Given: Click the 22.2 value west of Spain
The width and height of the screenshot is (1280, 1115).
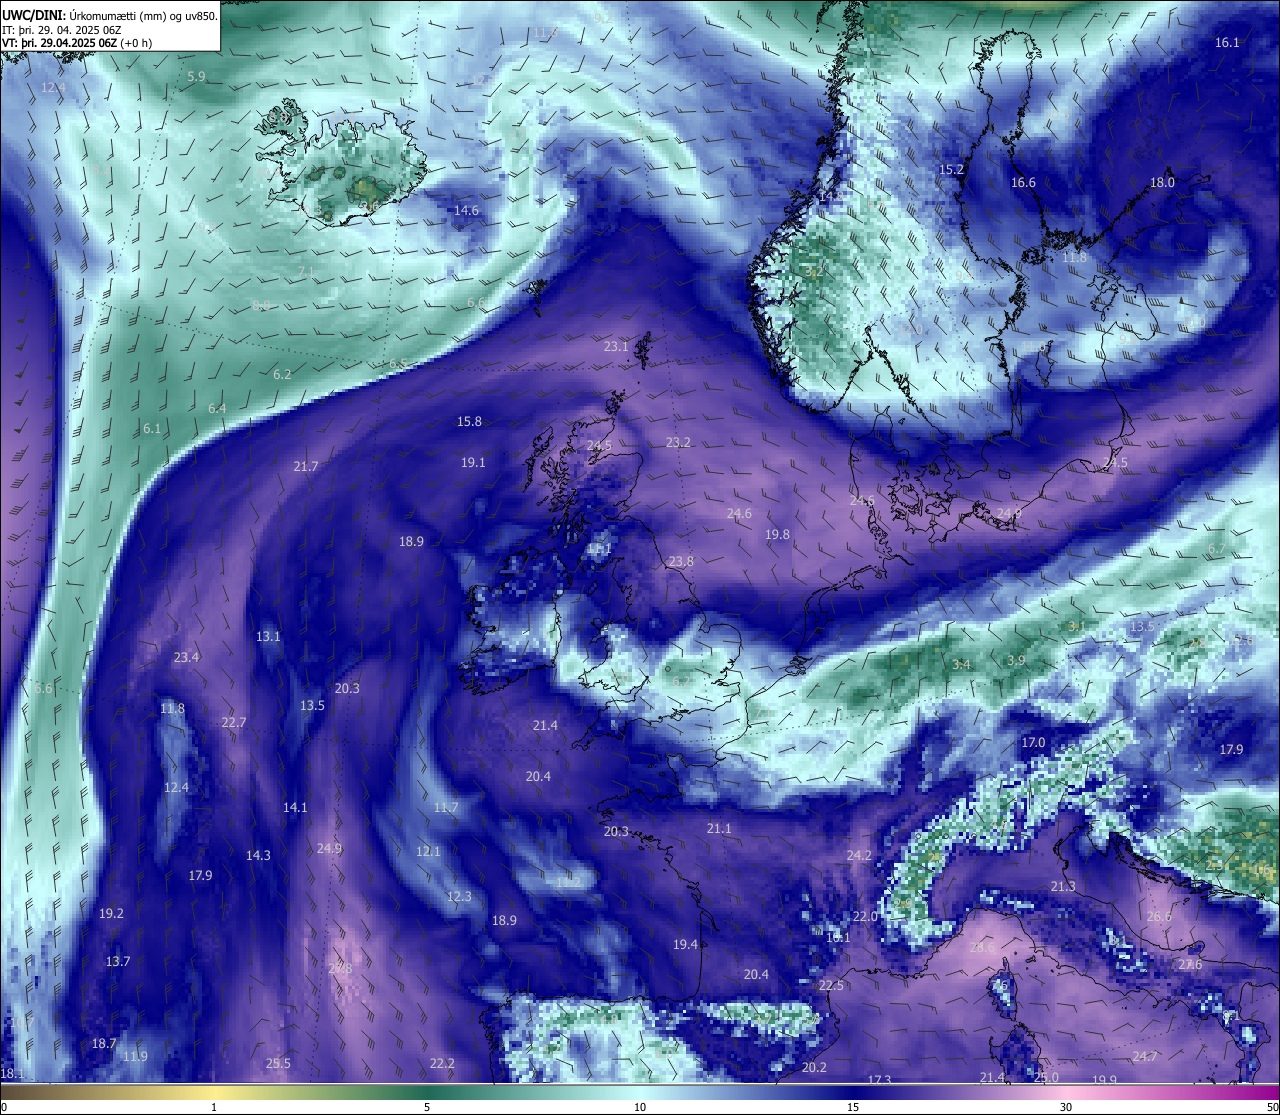Looking at the screenshot, I should [x=442, y=1064].
